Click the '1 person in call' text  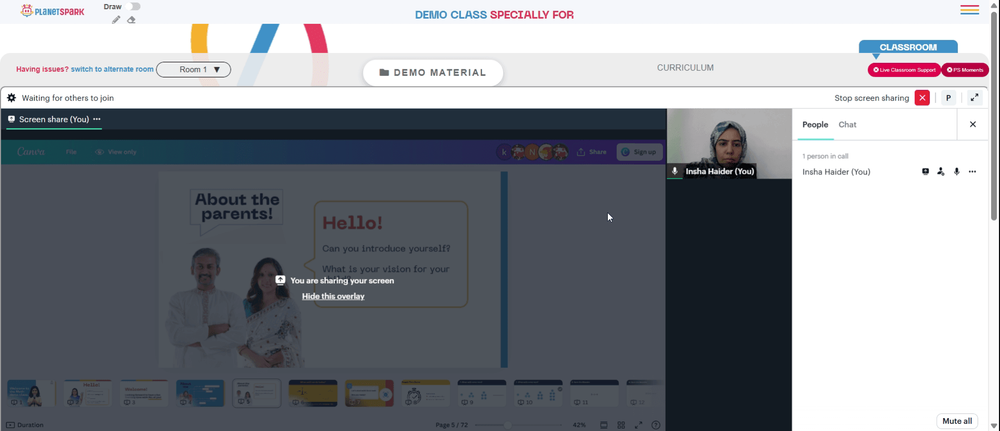pos(825,156)
